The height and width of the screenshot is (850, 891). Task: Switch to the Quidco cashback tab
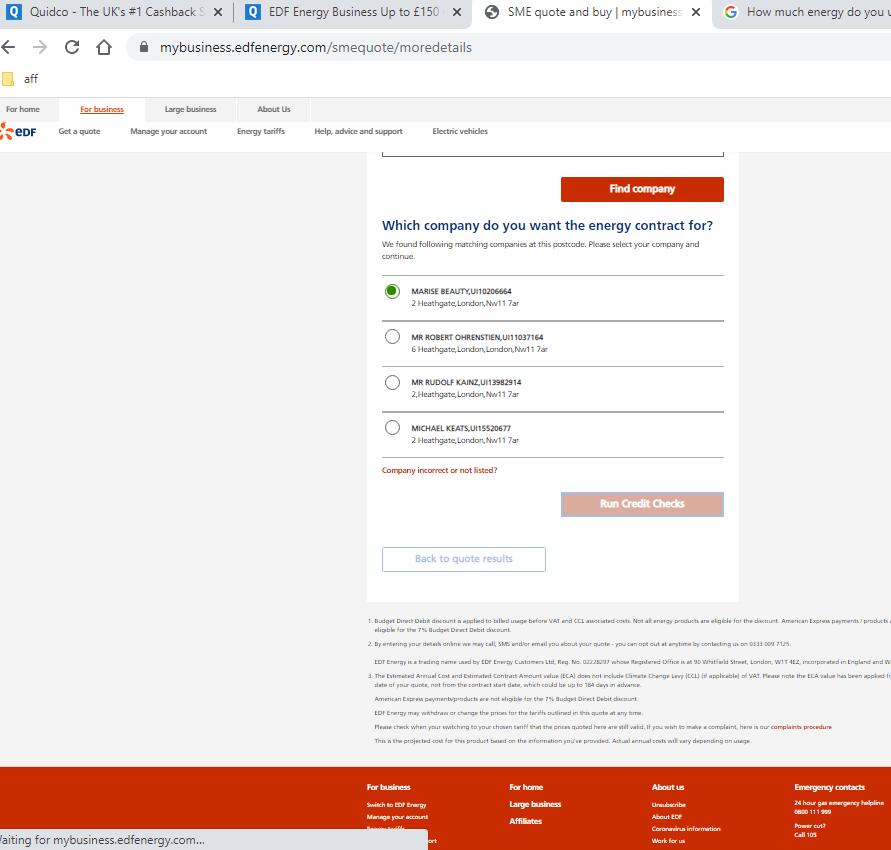(x=116, y=12)
